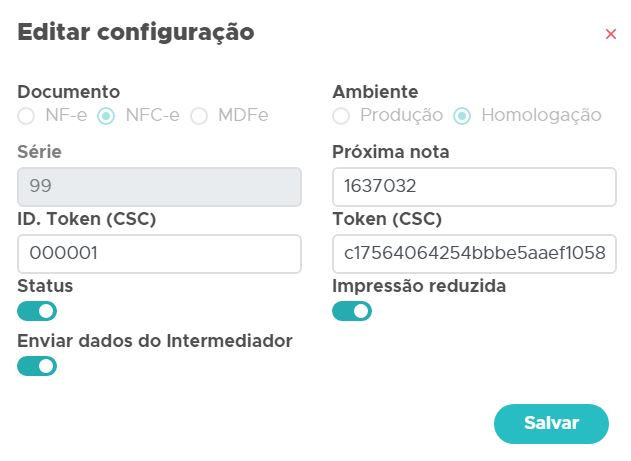Select Produção as the environment
Screen dimensions: 631x461
coord(341,116)
